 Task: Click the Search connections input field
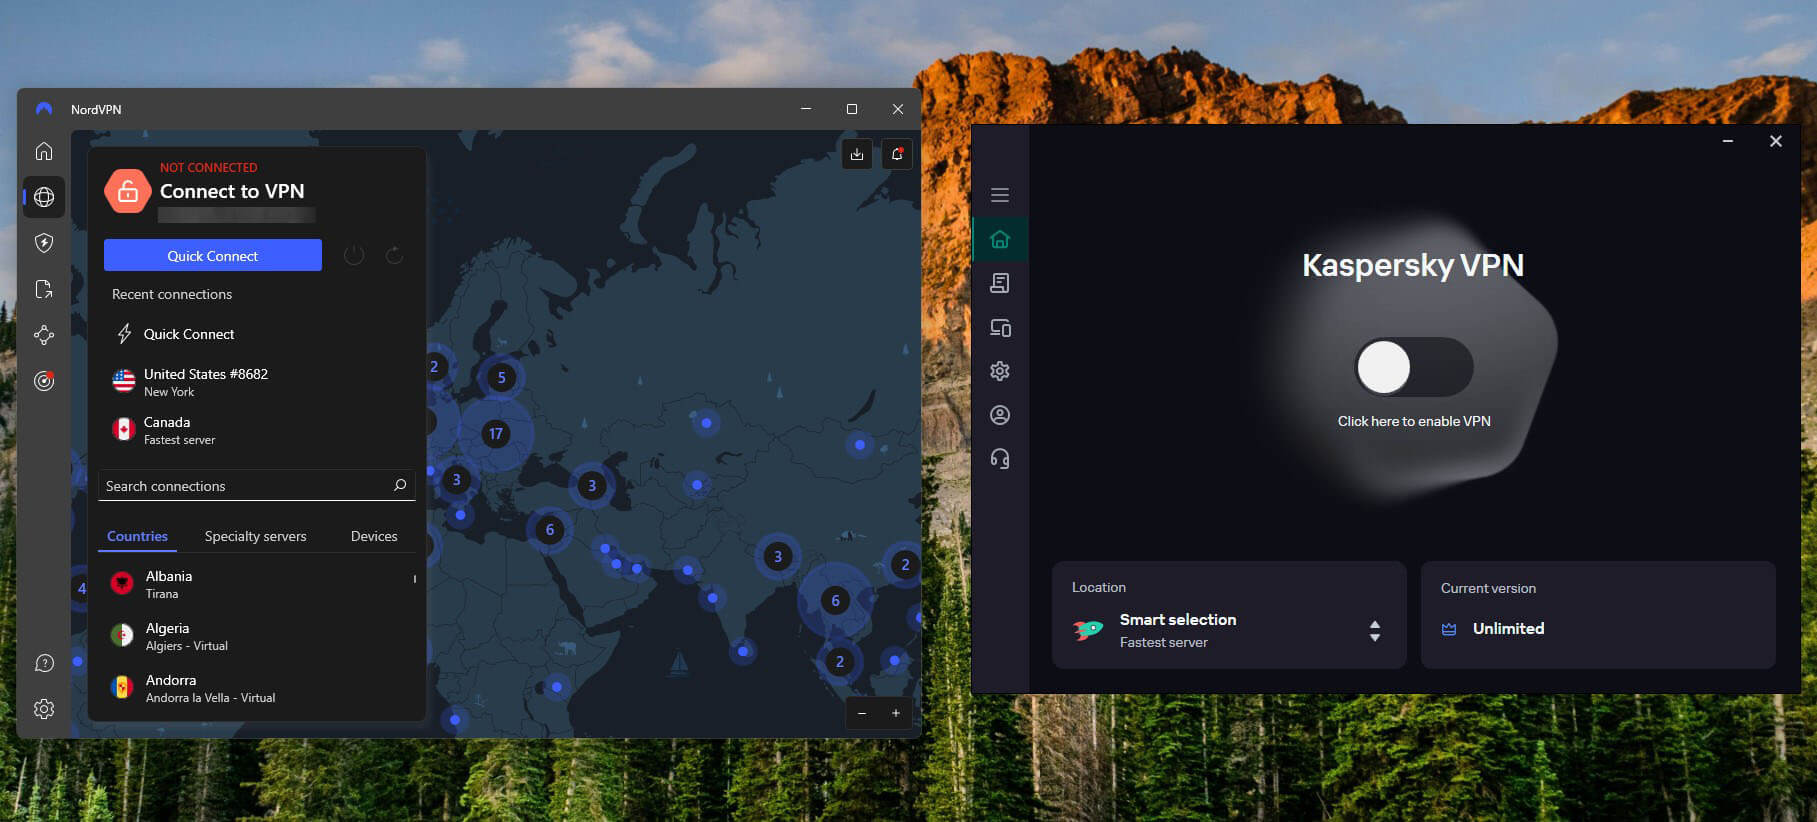tap(256, 486)
